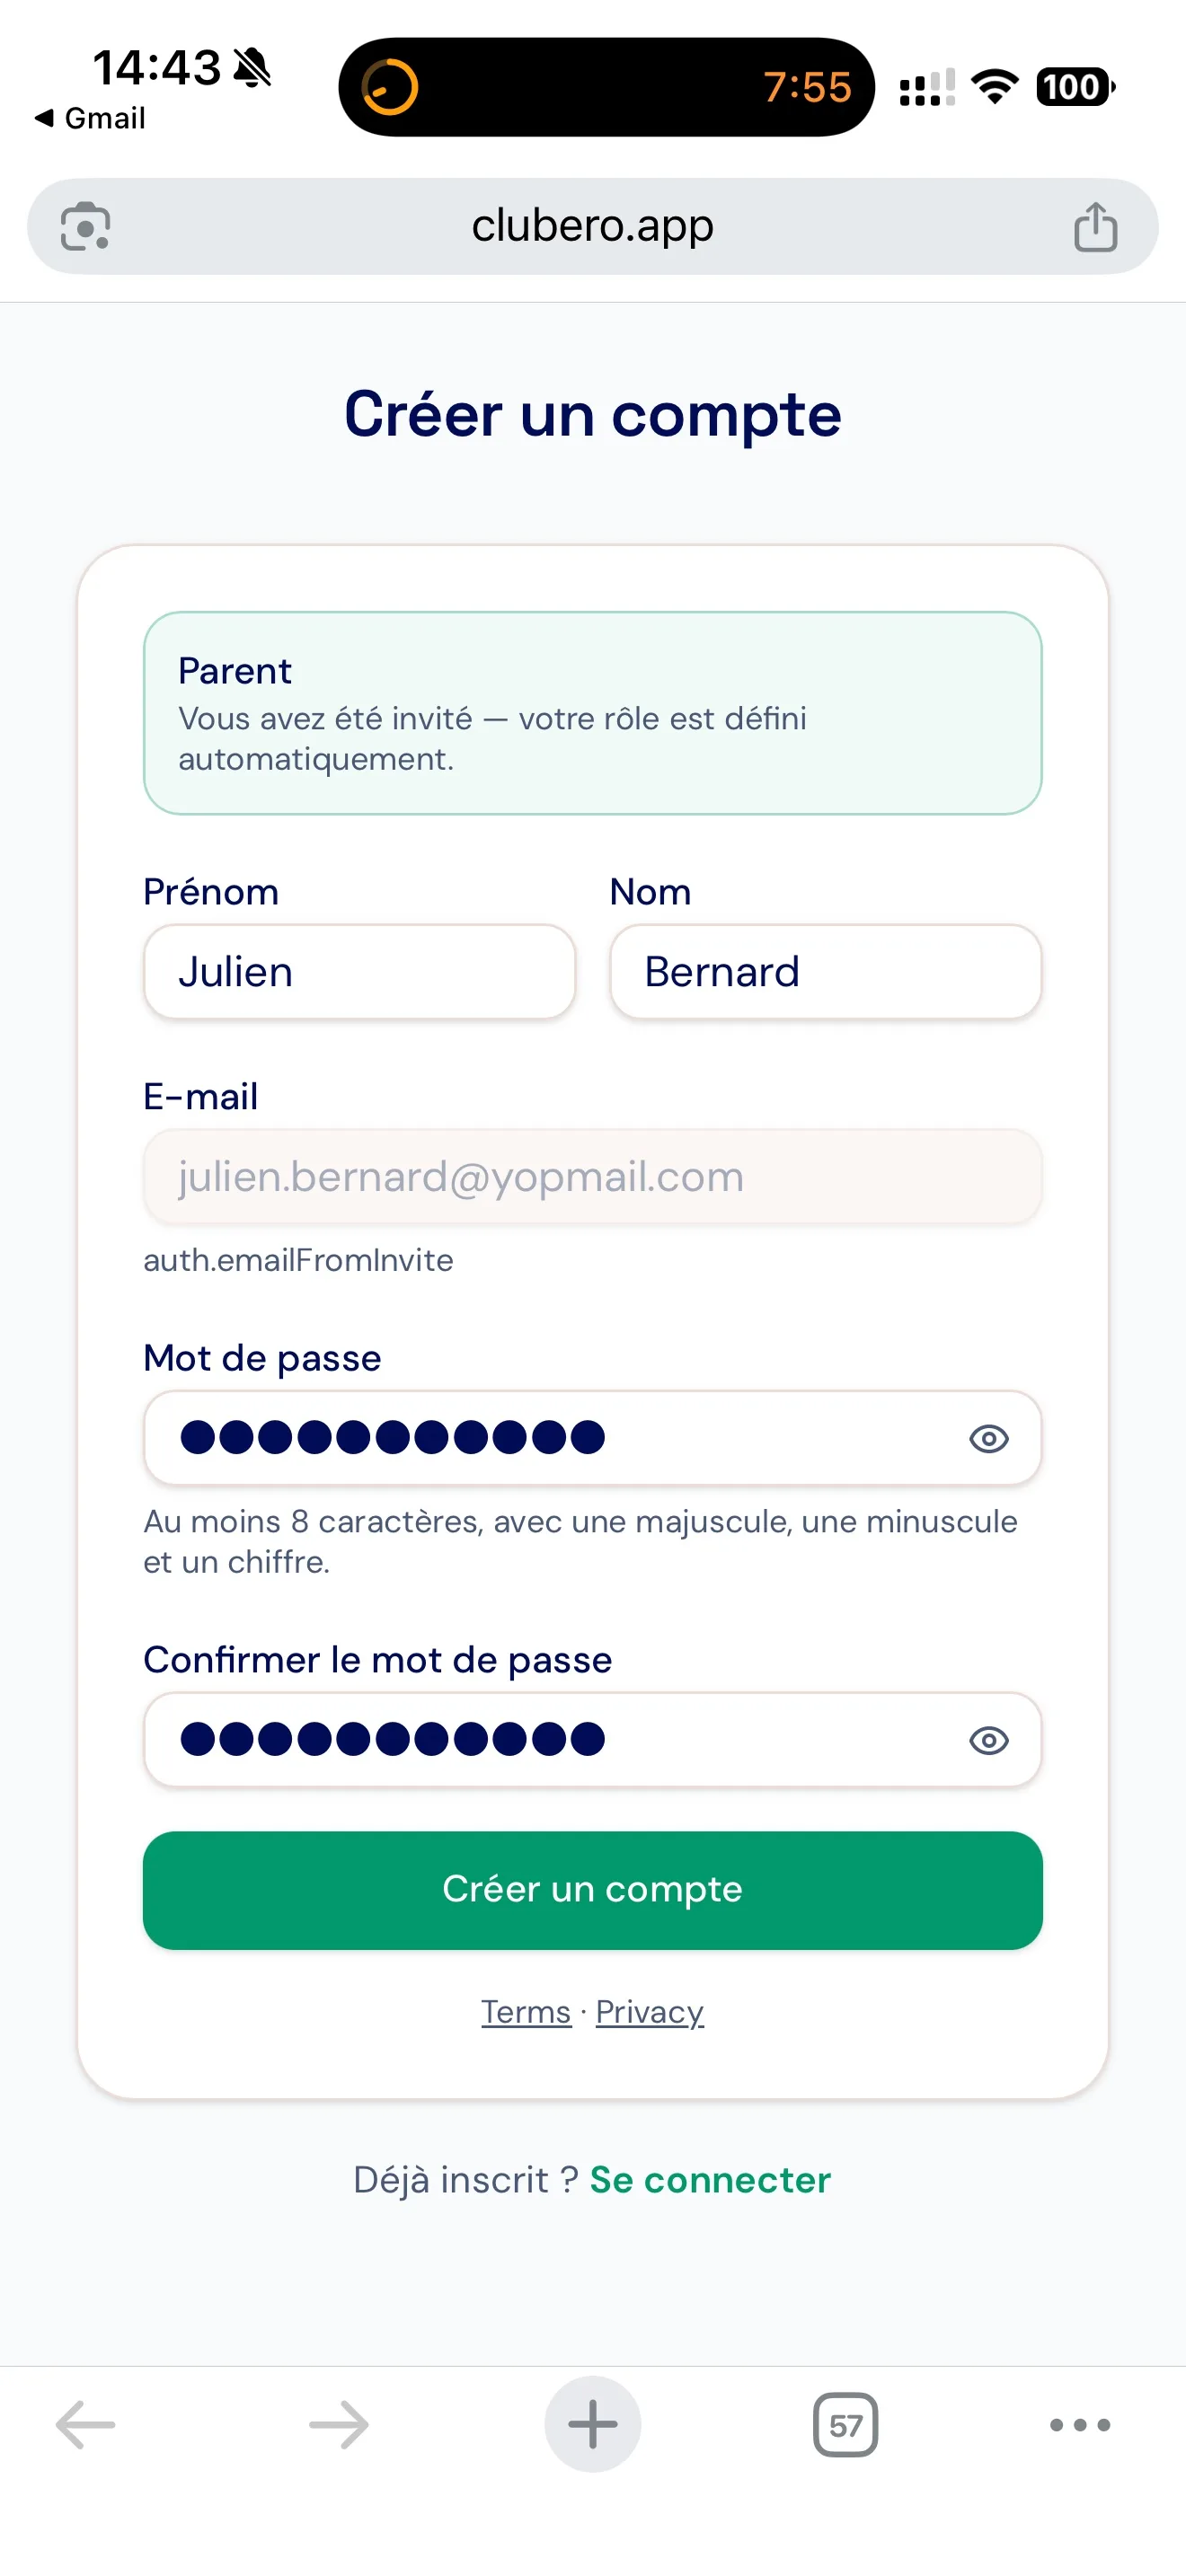Show the Mot de passe characters
This screenshot has width=1186, height=2576.
tap(989, 1438)
